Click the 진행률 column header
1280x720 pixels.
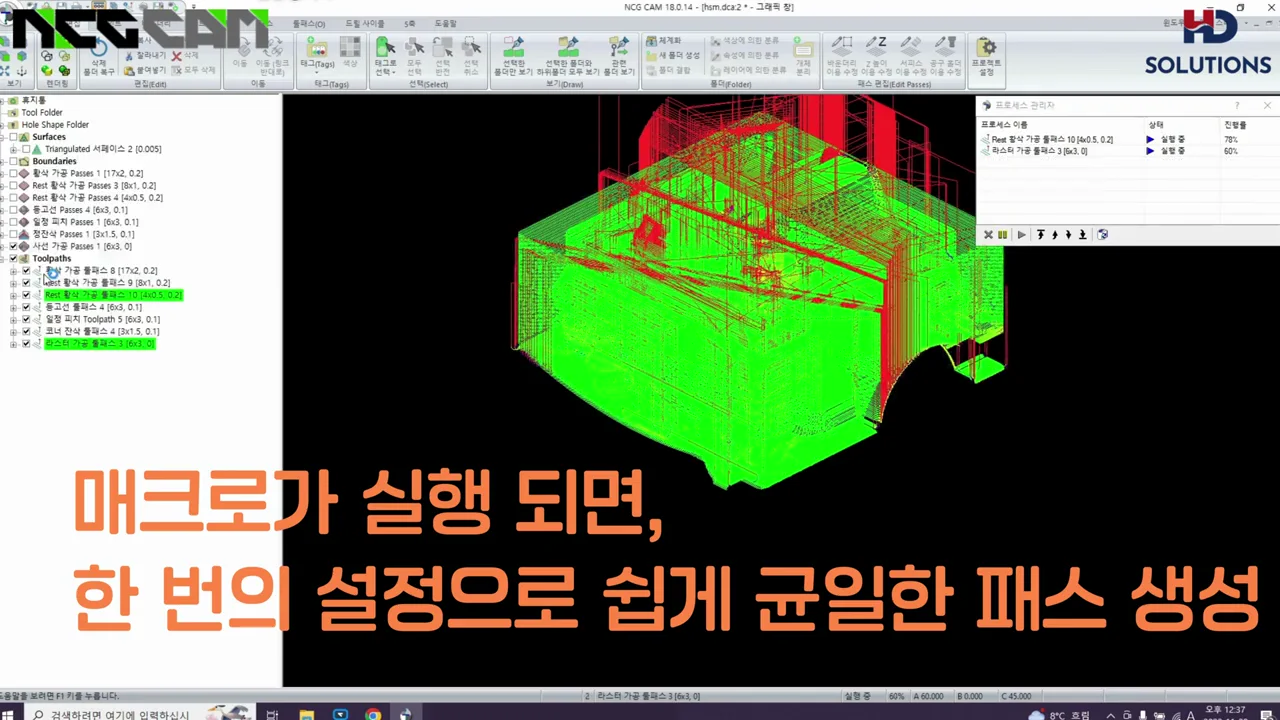pos(1235,124)
